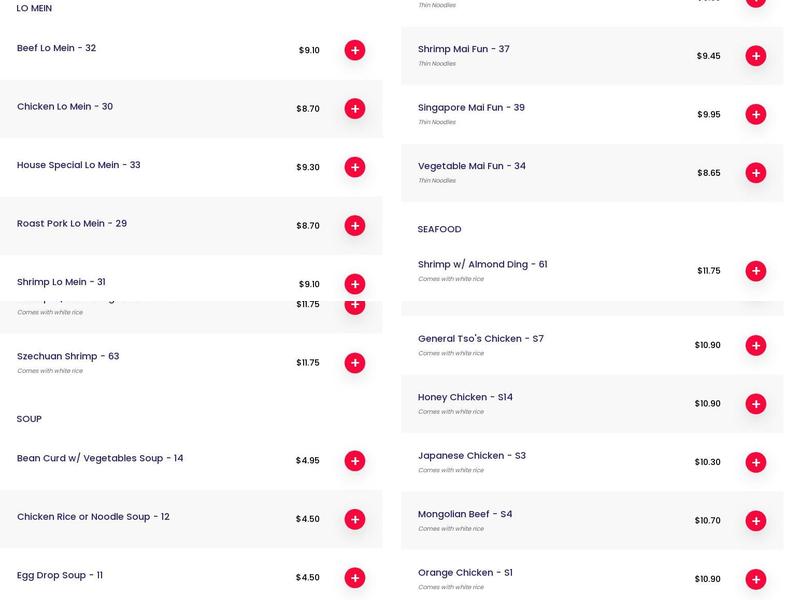Tap plus for Chicken Rice or Noodle Soup
800x600 pixels.
355,519
